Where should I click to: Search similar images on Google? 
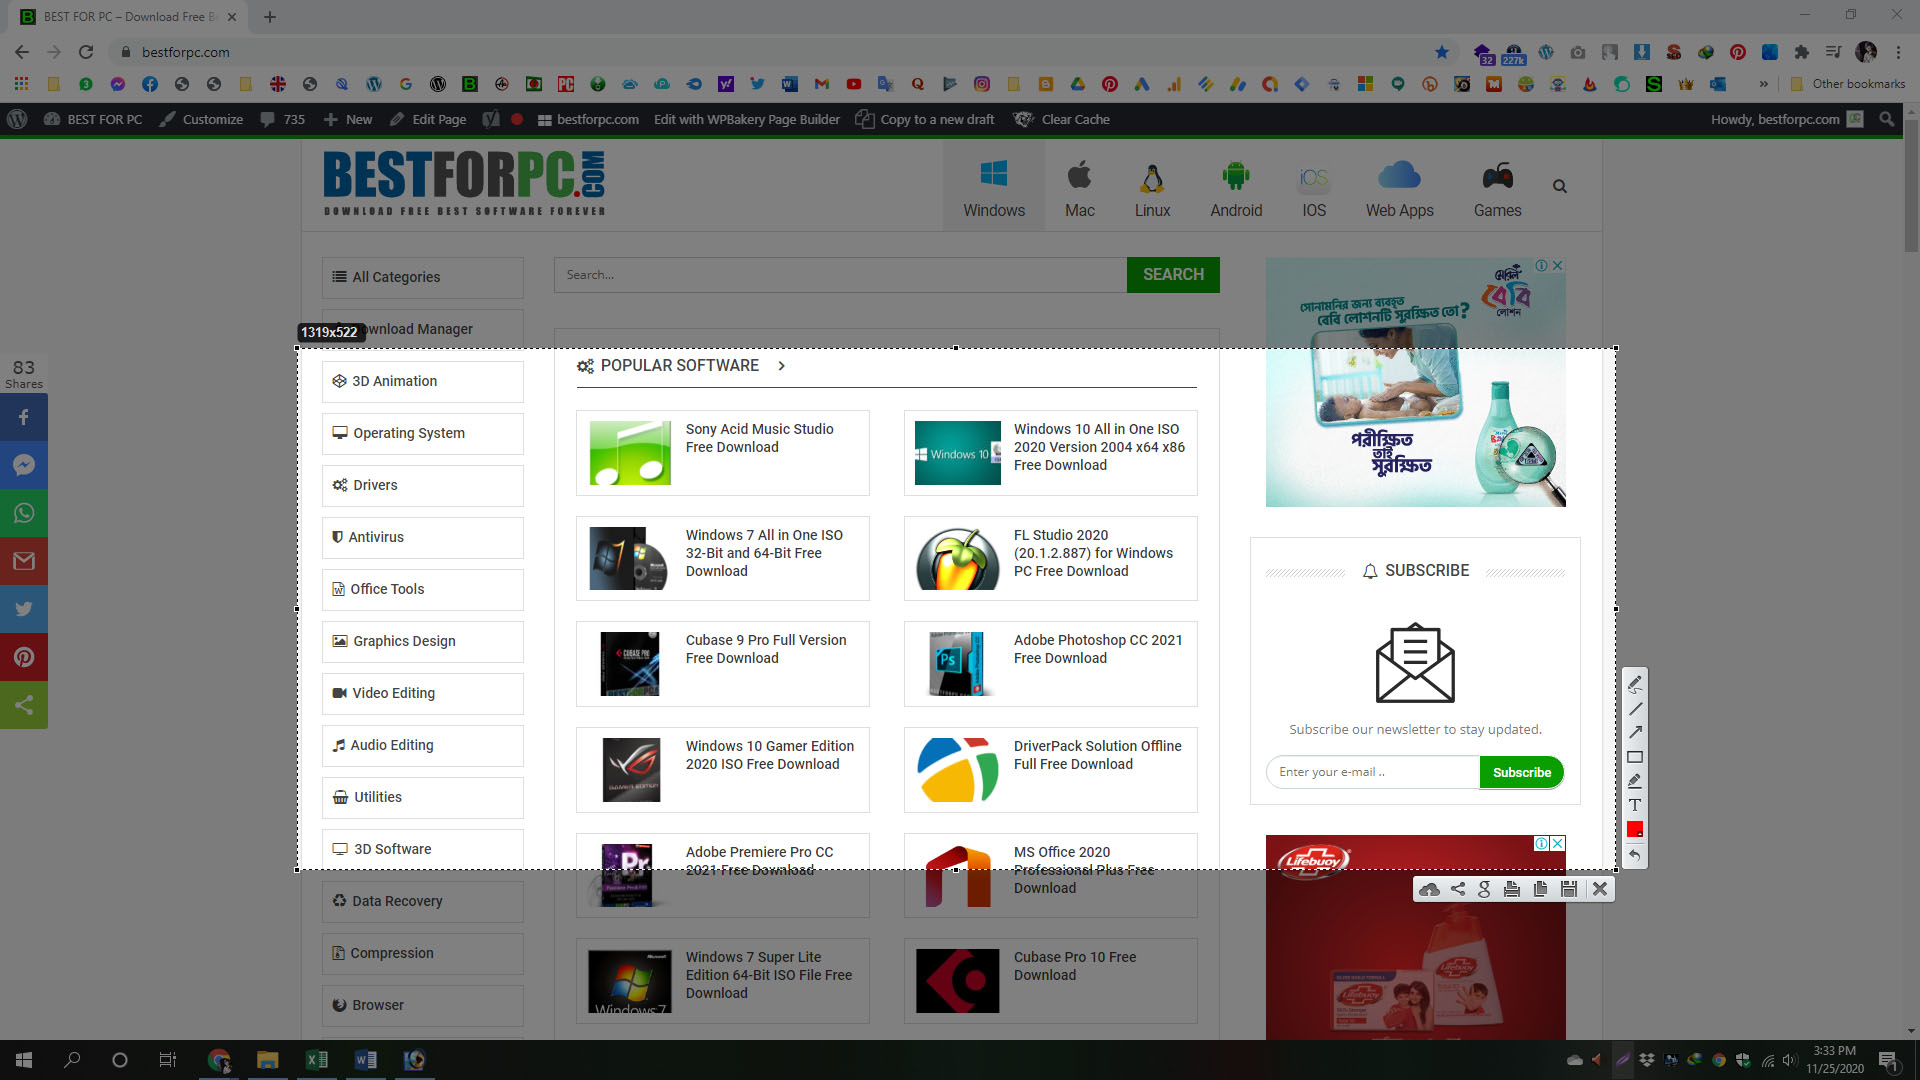[1484, 889]
